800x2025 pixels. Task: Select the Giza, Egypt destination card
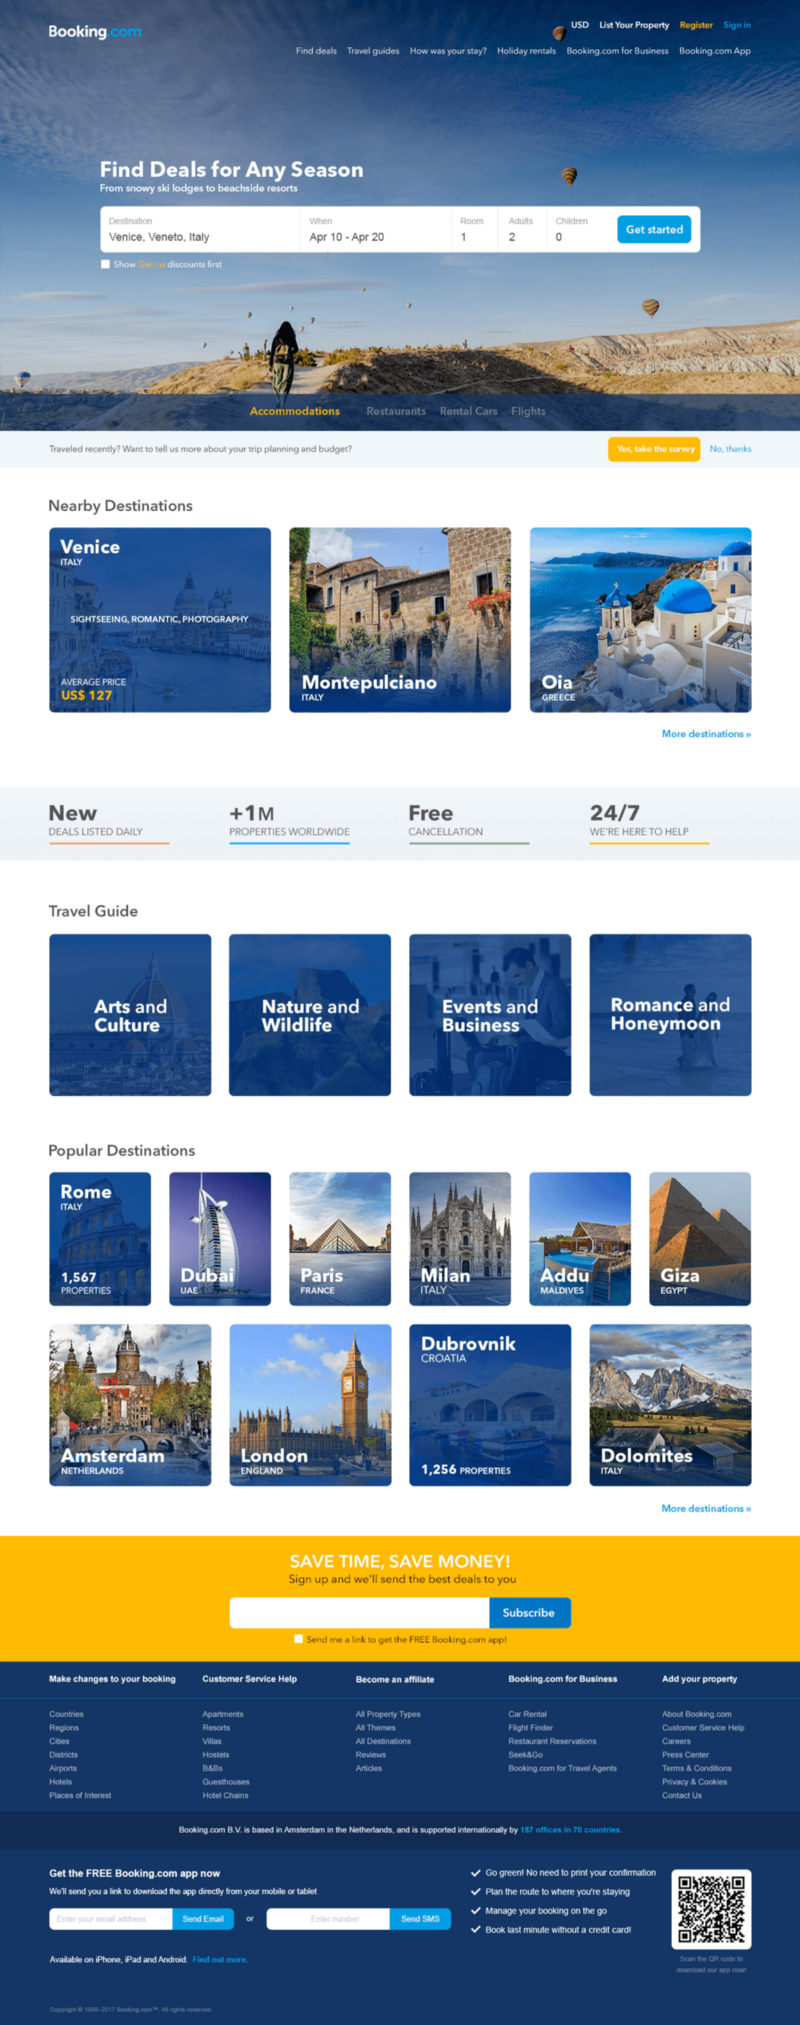(x=700, y=1239)
